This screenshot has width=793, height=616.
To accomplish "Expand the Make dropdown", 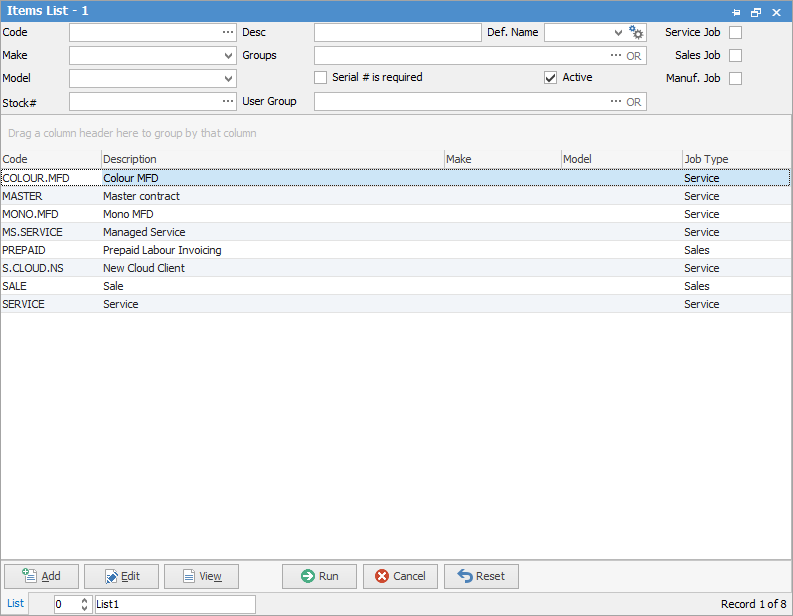I will (228, 56).
